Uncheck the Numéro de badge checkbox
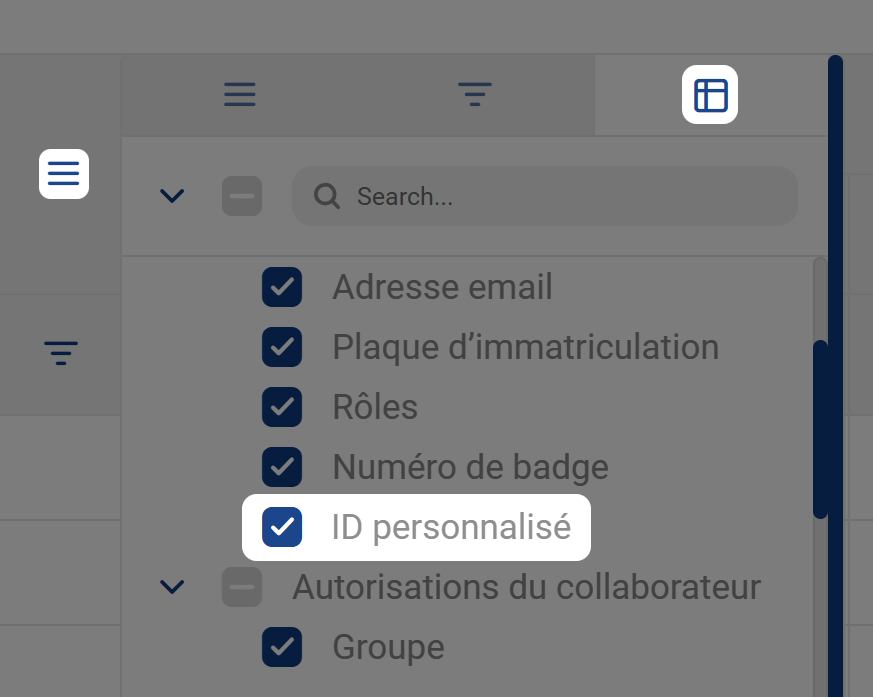 pos(281,467)
